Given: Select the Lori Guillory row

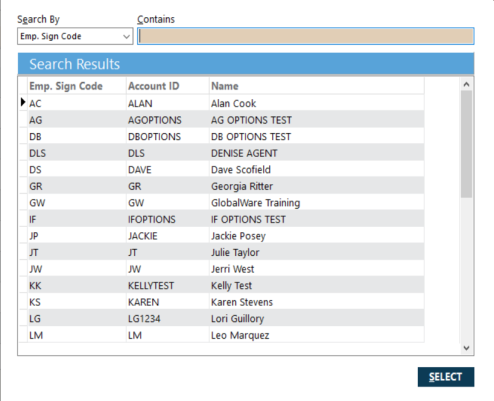Looking at the screenshot, I should pyautogui.click(x=222, y=319).
